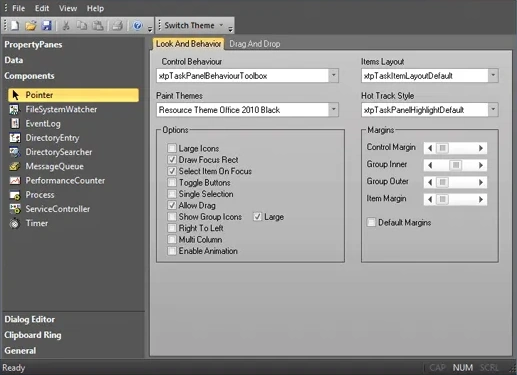Open the Edit menu
This screenshot has width=517, height=375.
pyautogui.click(x=42, y=8)
